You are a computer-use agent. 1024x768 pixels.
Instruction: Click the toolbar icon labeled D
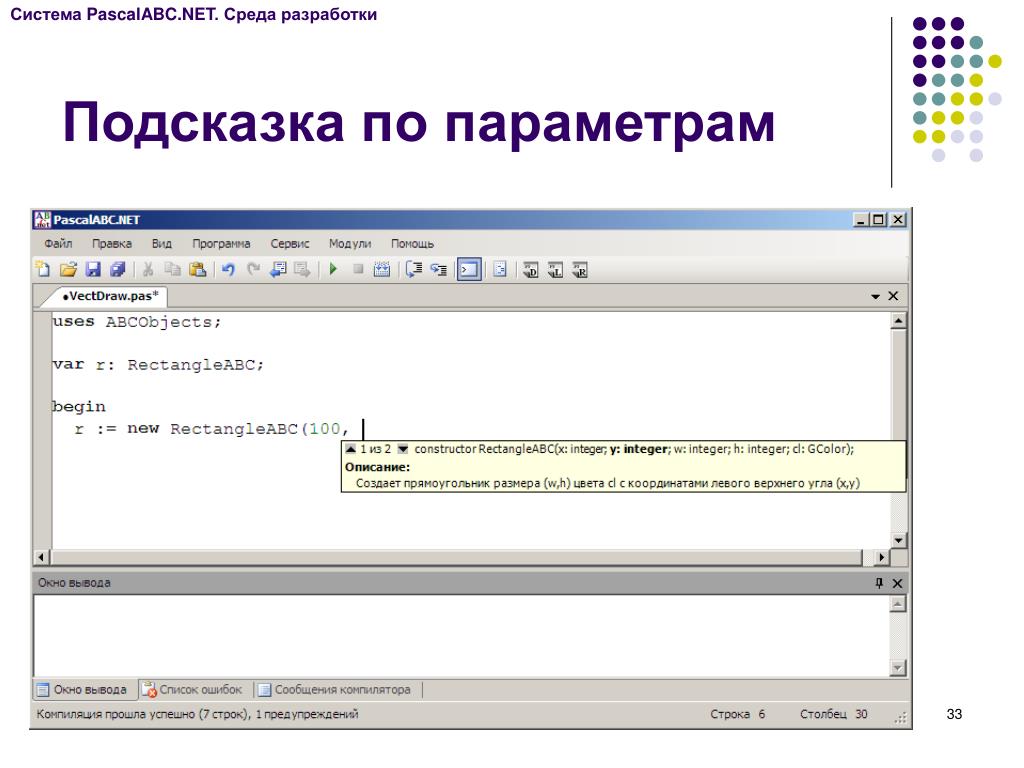pos(530,269)
